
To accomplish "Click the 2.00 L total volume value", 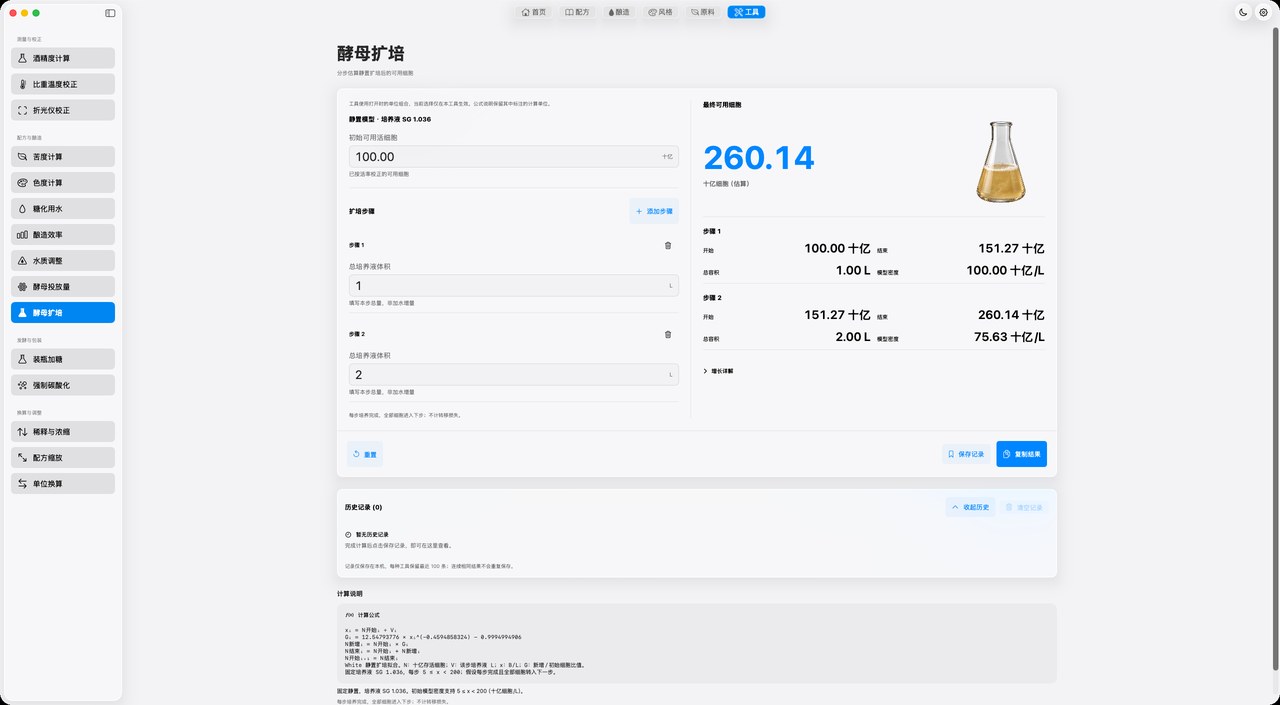I will point(853,337).
